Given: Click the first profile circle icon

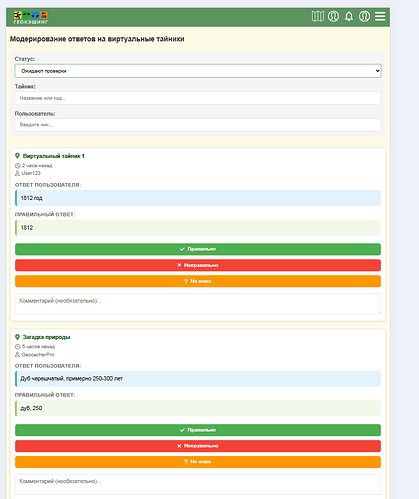Looking at the screenshot, I should tap(333, 16).
